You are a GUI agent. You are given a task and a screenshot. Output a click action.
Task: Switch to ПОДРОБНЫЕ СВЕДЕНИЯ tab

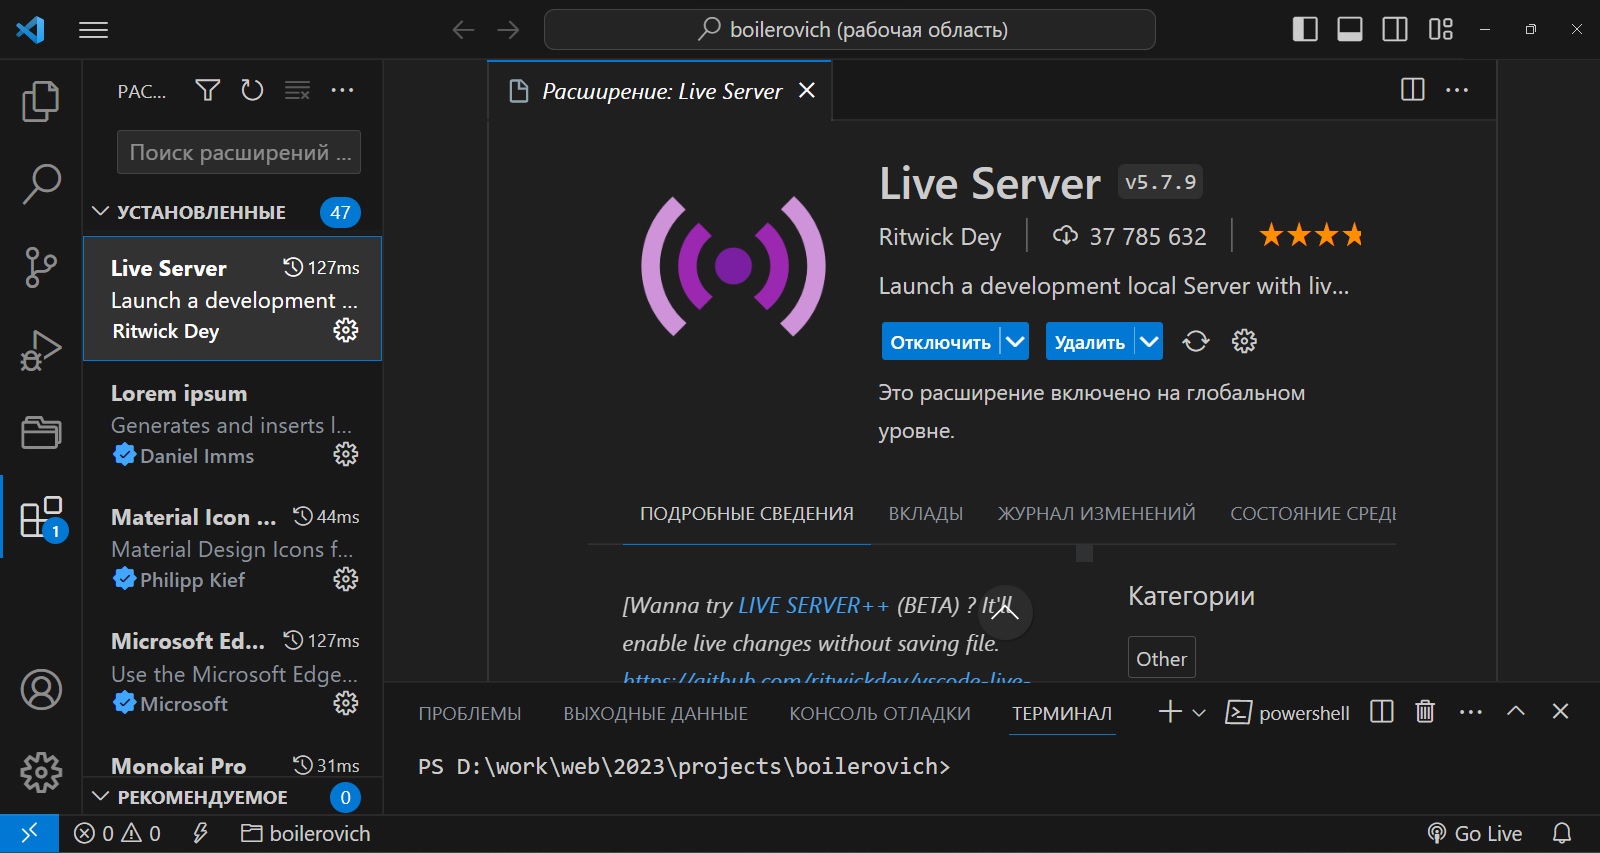click(747, 514)
